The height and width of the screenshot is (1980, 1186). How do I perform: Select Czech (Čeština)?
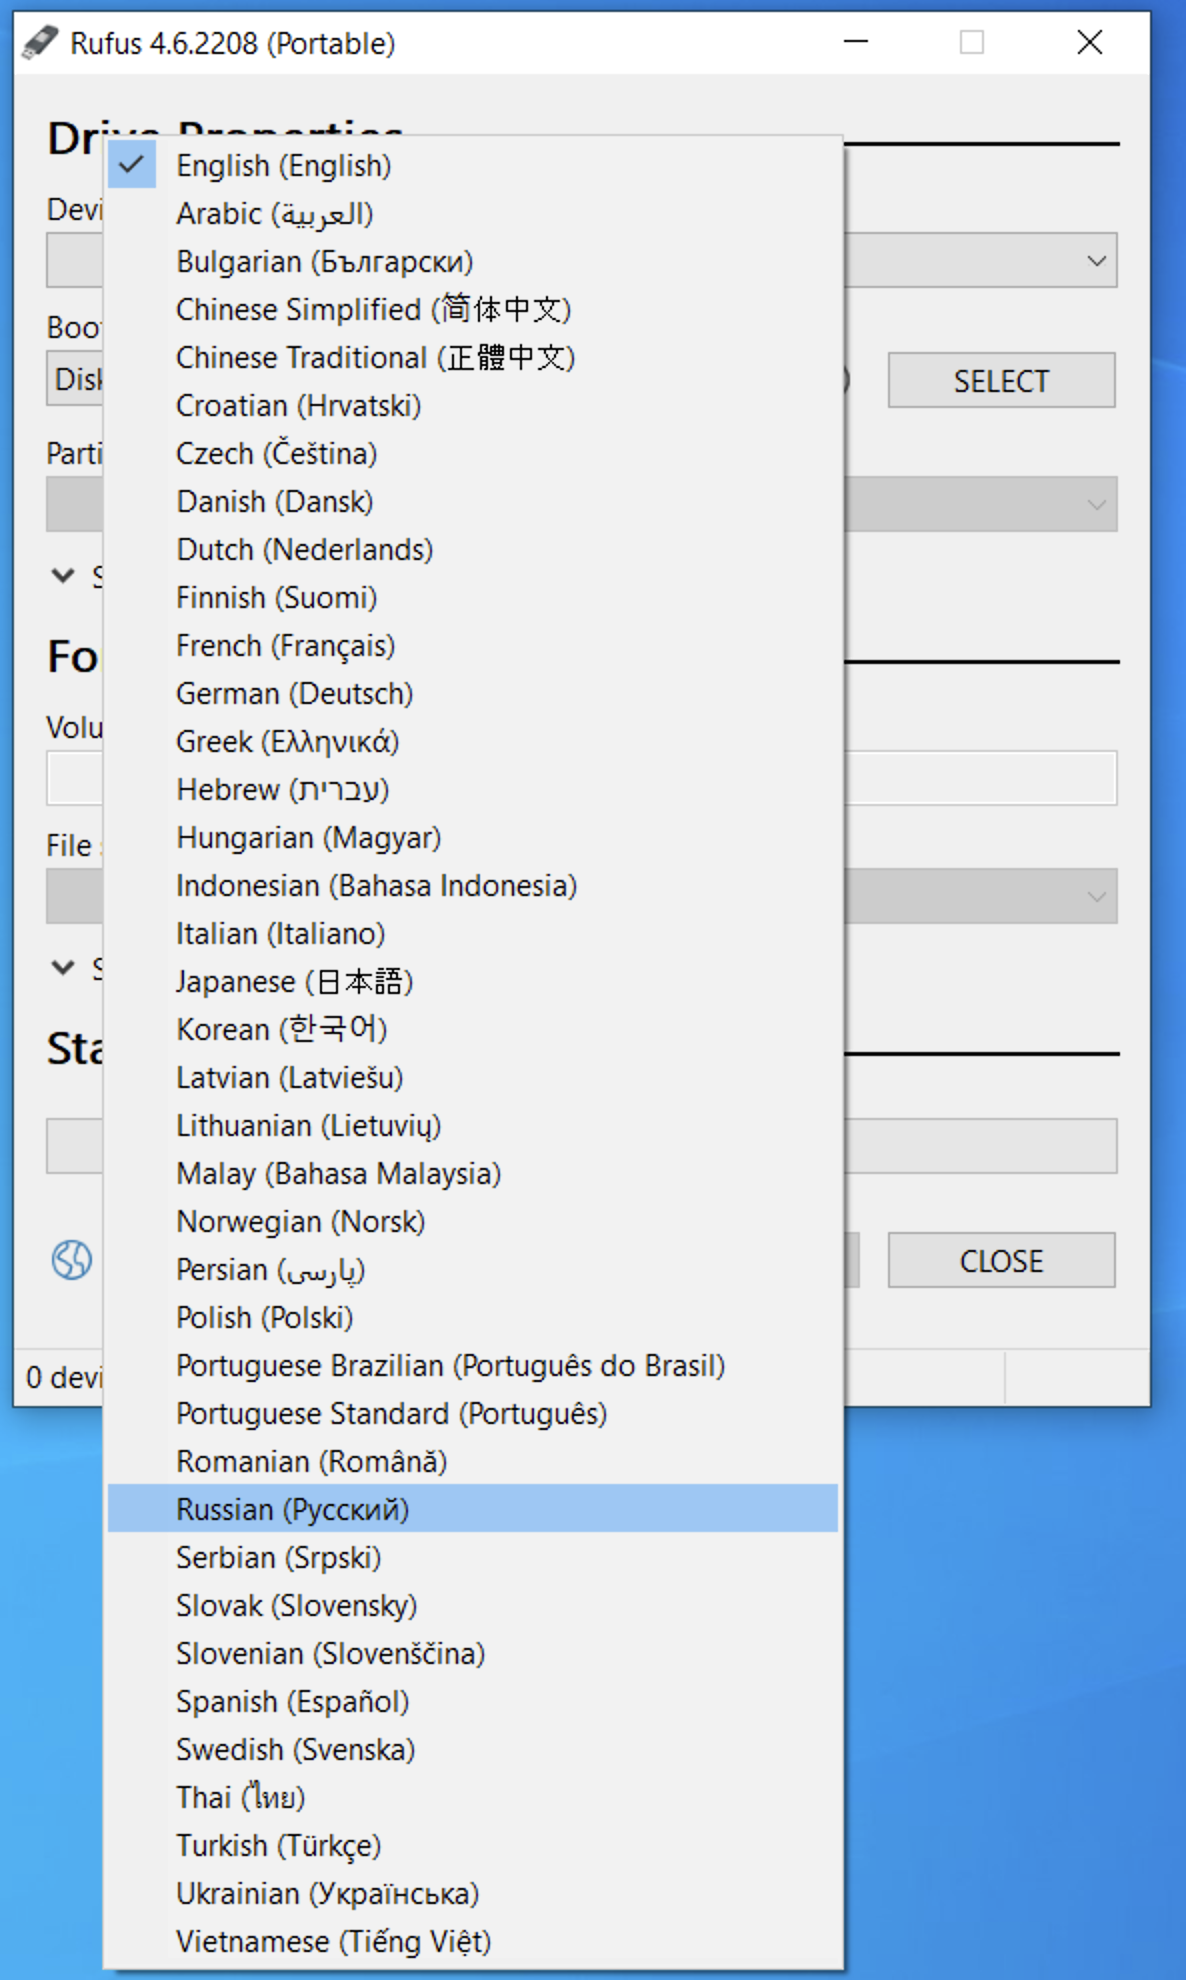[473, 454]
